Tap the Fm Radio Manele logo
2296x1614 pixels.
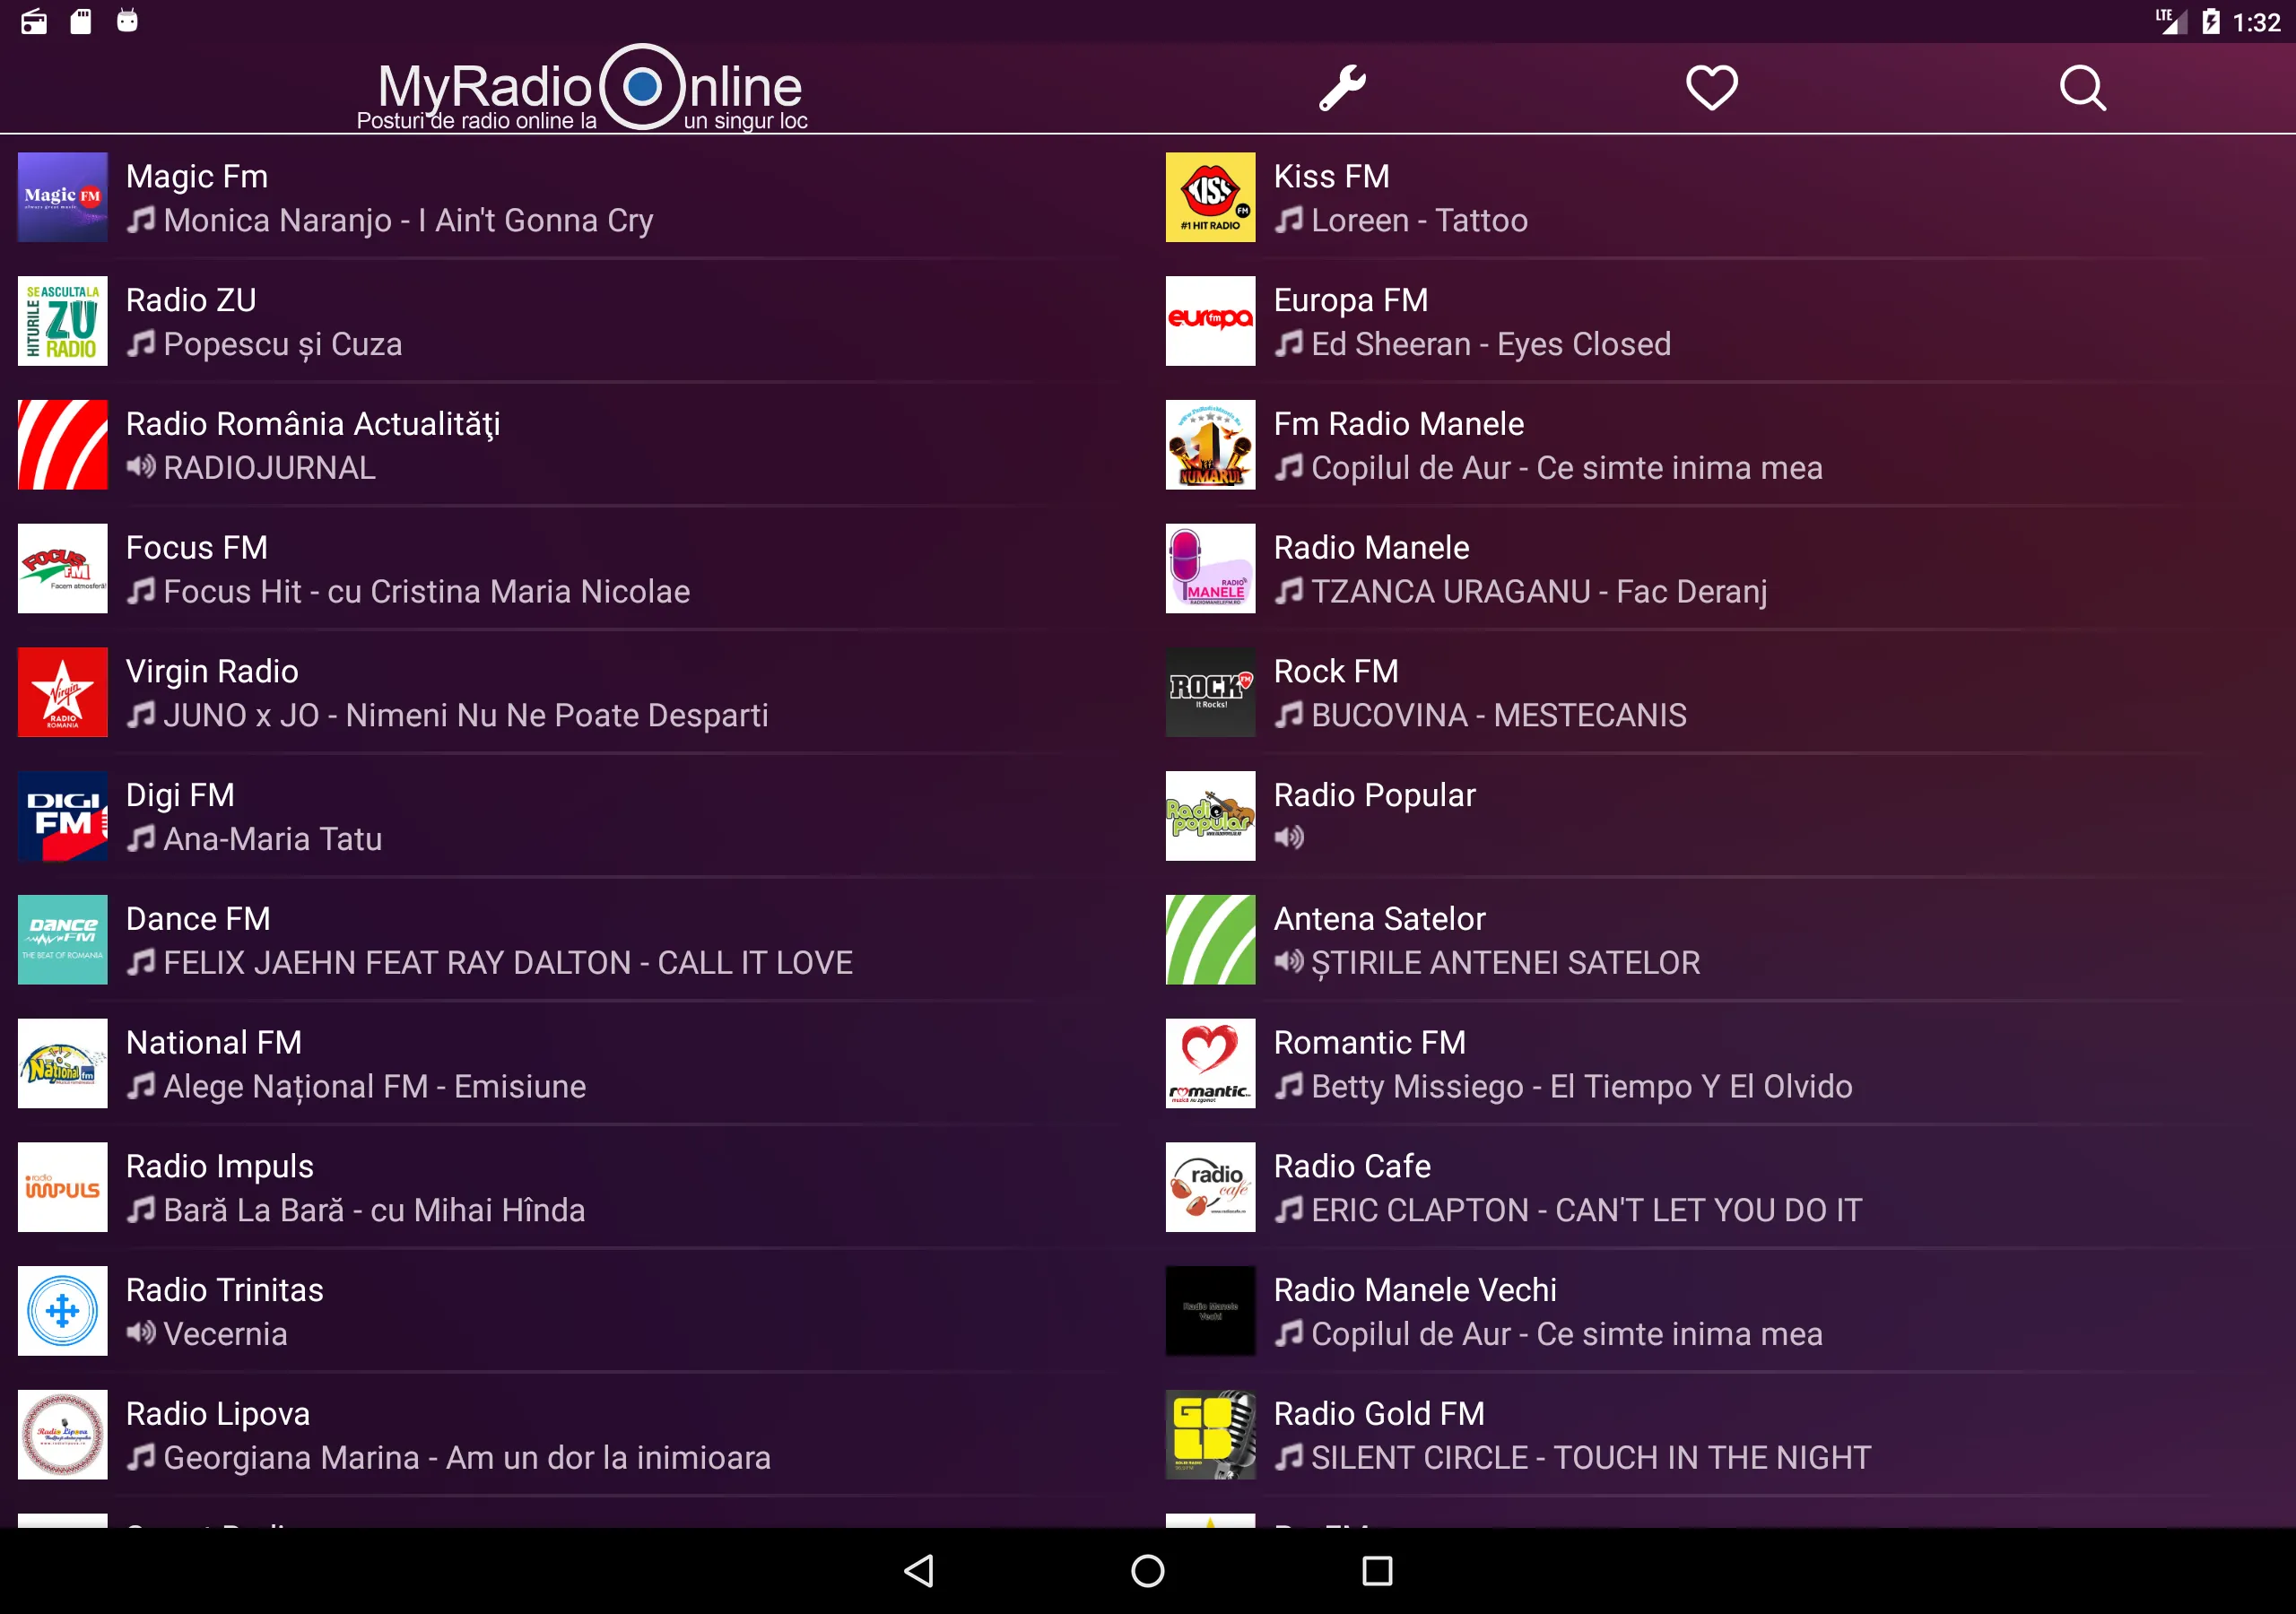[x=1210, y=445]
